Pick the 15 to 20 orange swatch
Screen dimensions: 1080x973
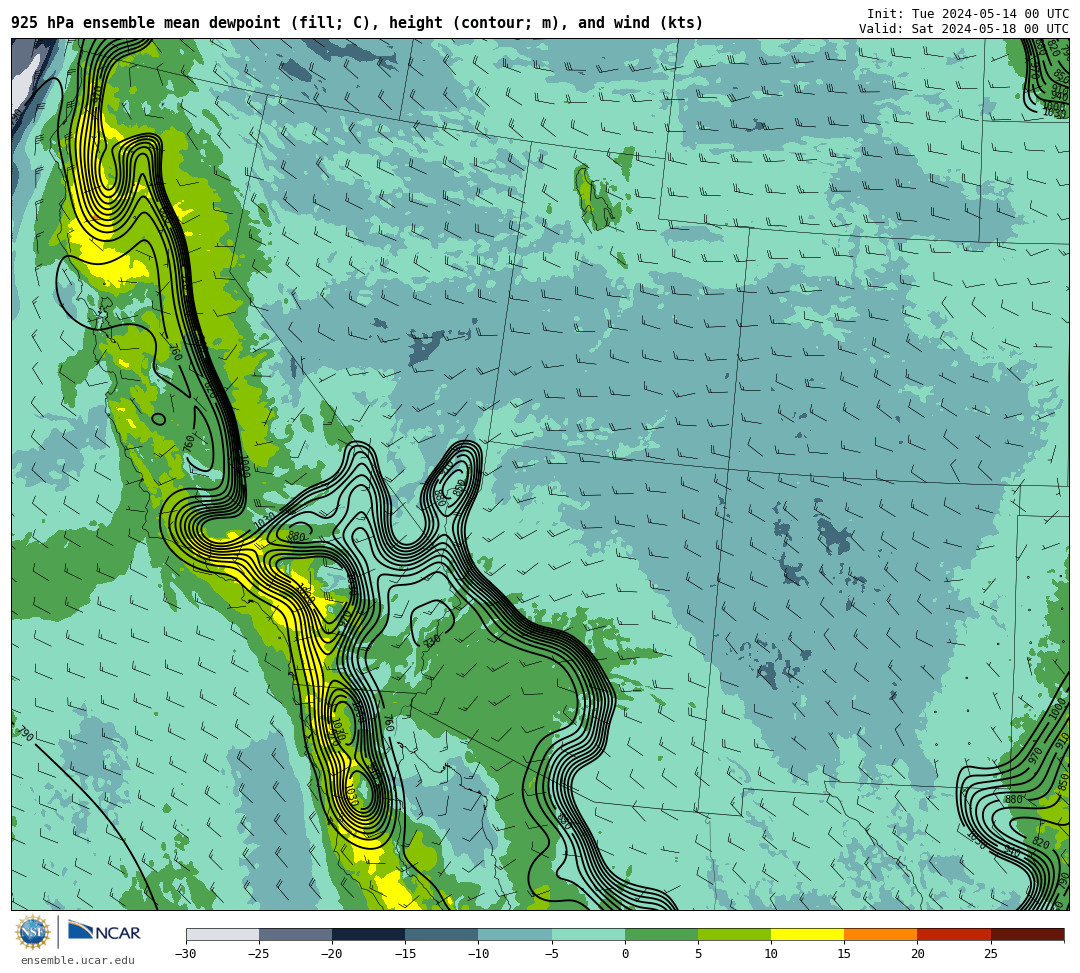click(881, 934)
